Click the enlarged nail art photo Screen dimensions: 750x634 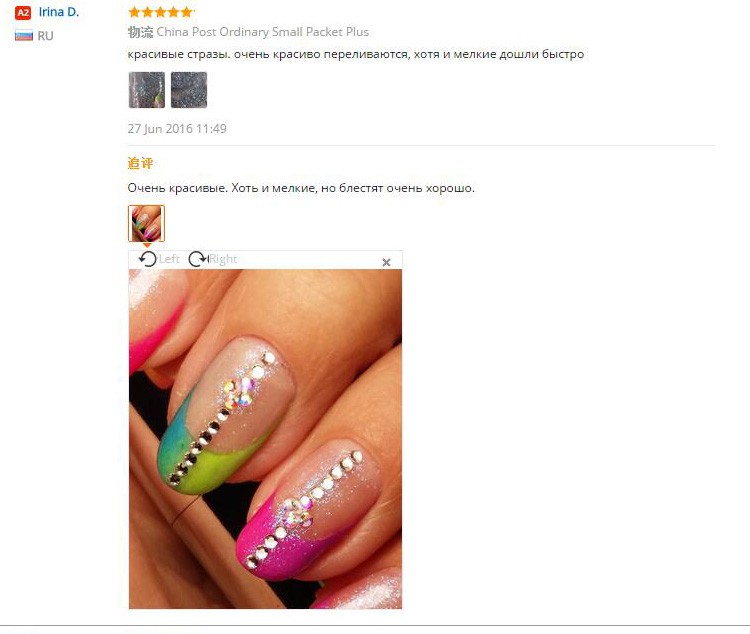(x=265, y=439)
